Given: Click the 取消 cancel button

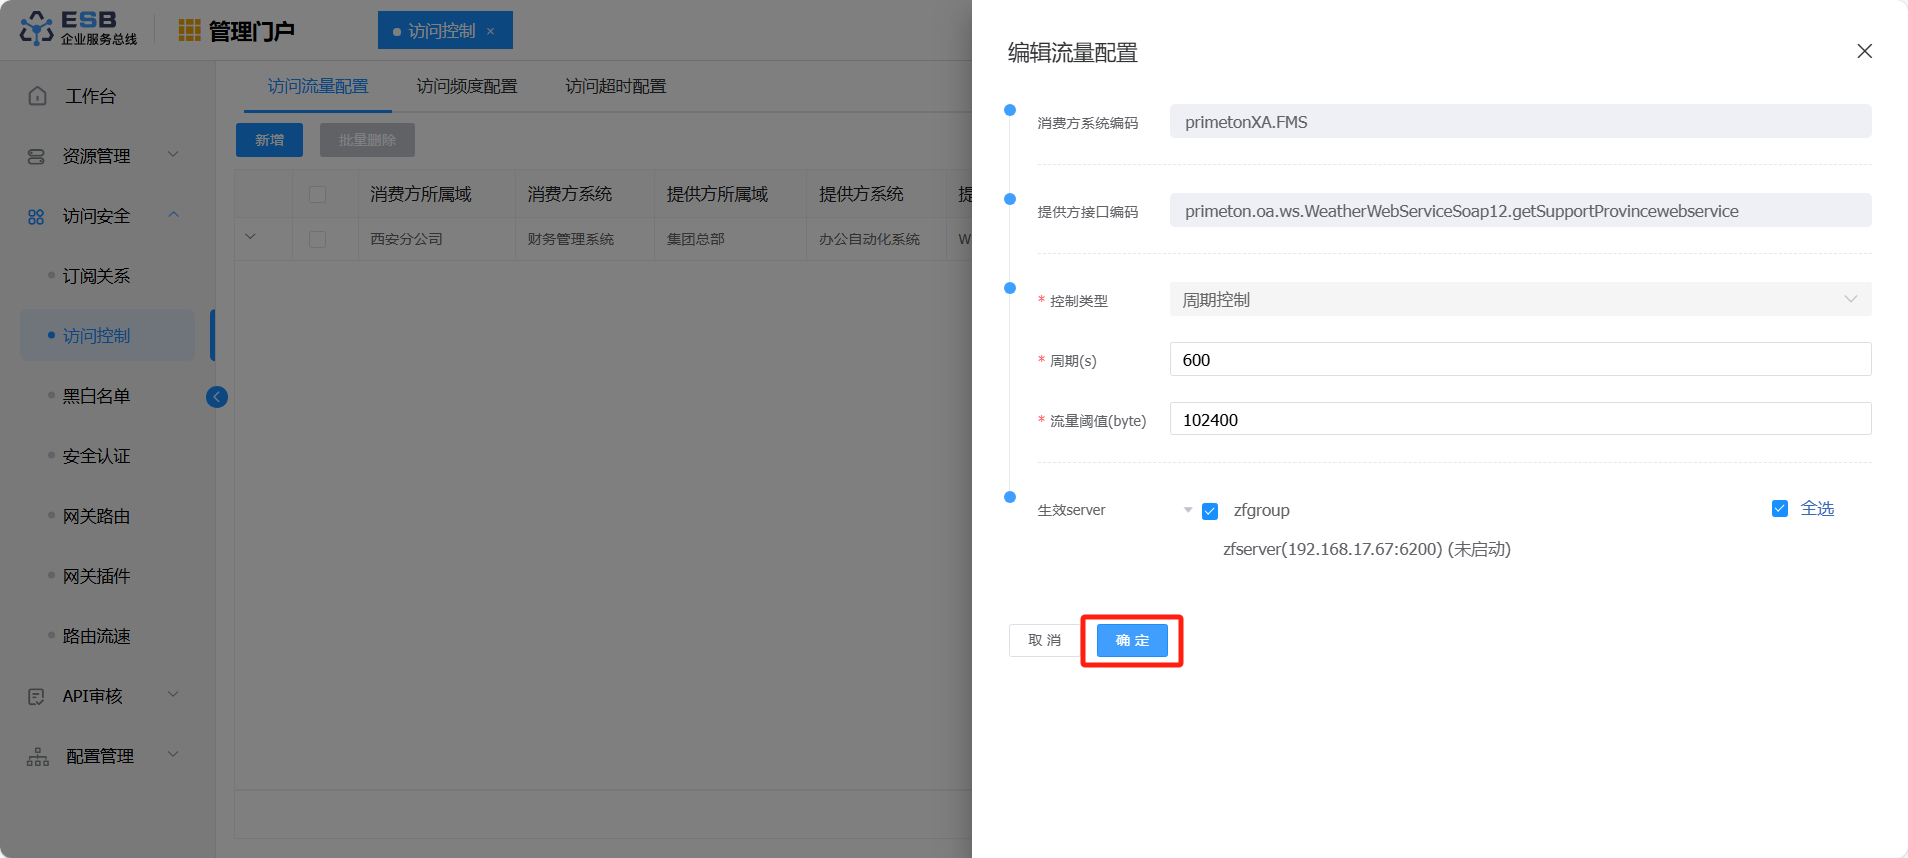Looking at the screenshot, I should pos(1044,640).
